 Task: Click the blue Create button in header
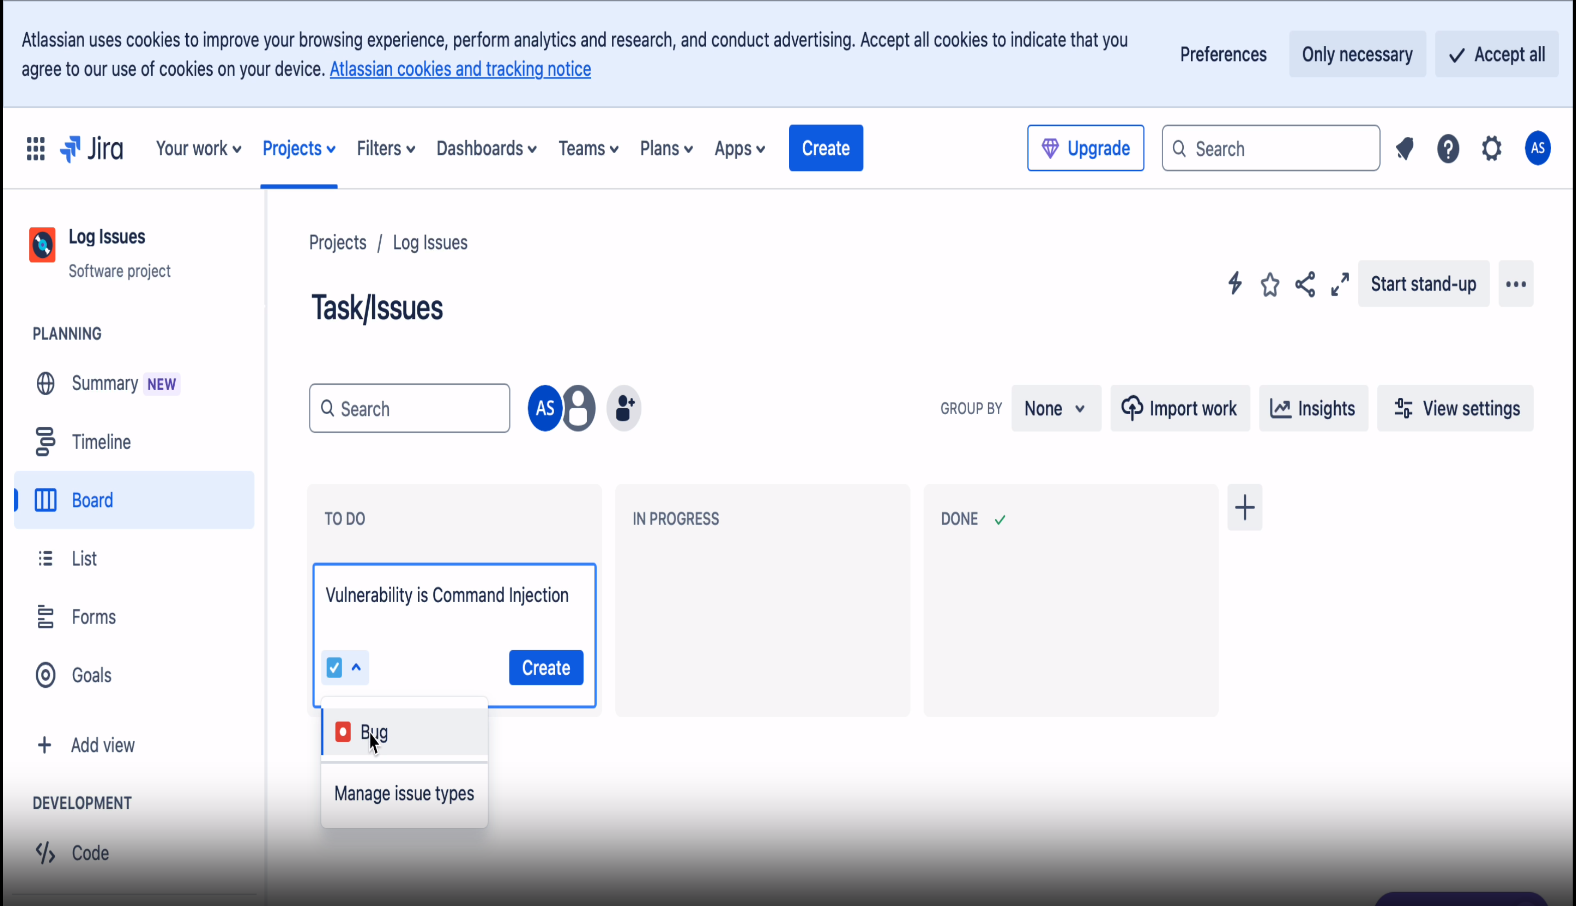tap(826, 148)
